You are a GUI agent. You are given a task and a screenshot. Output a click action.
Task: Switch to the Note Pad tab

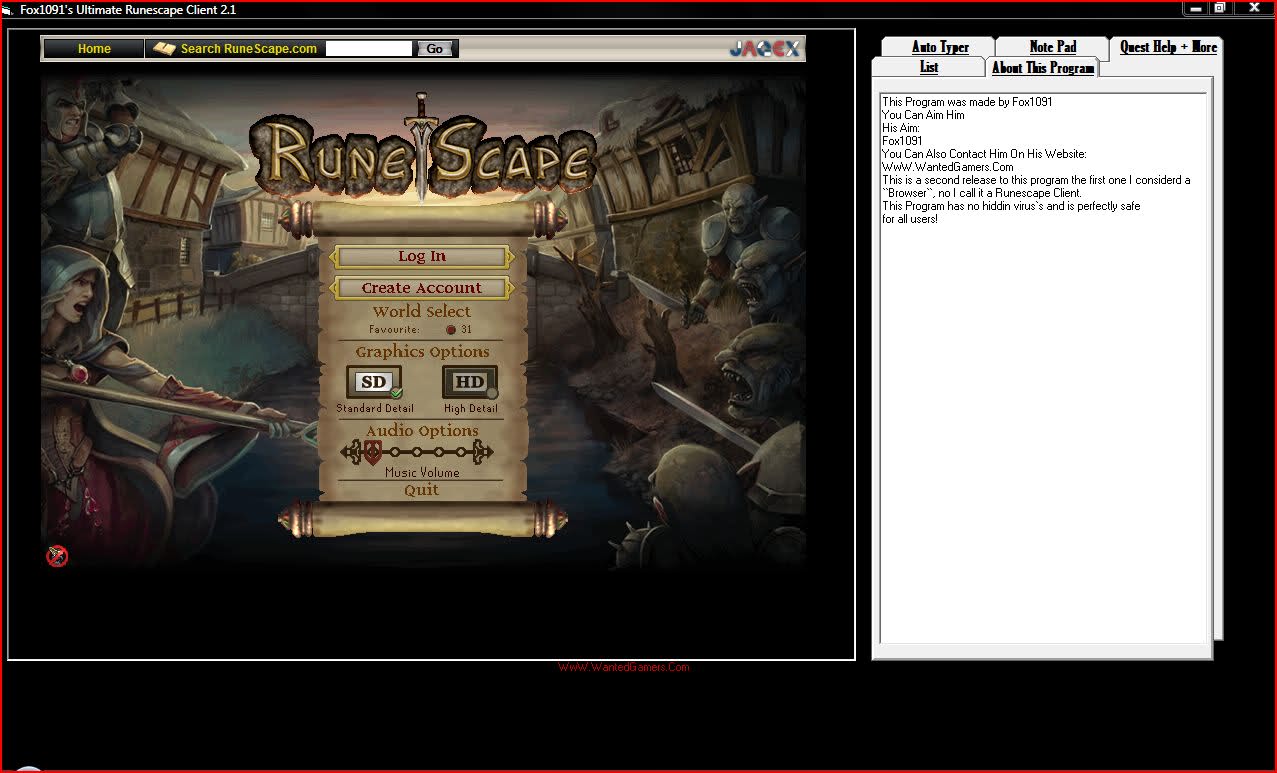point(1053,47)
